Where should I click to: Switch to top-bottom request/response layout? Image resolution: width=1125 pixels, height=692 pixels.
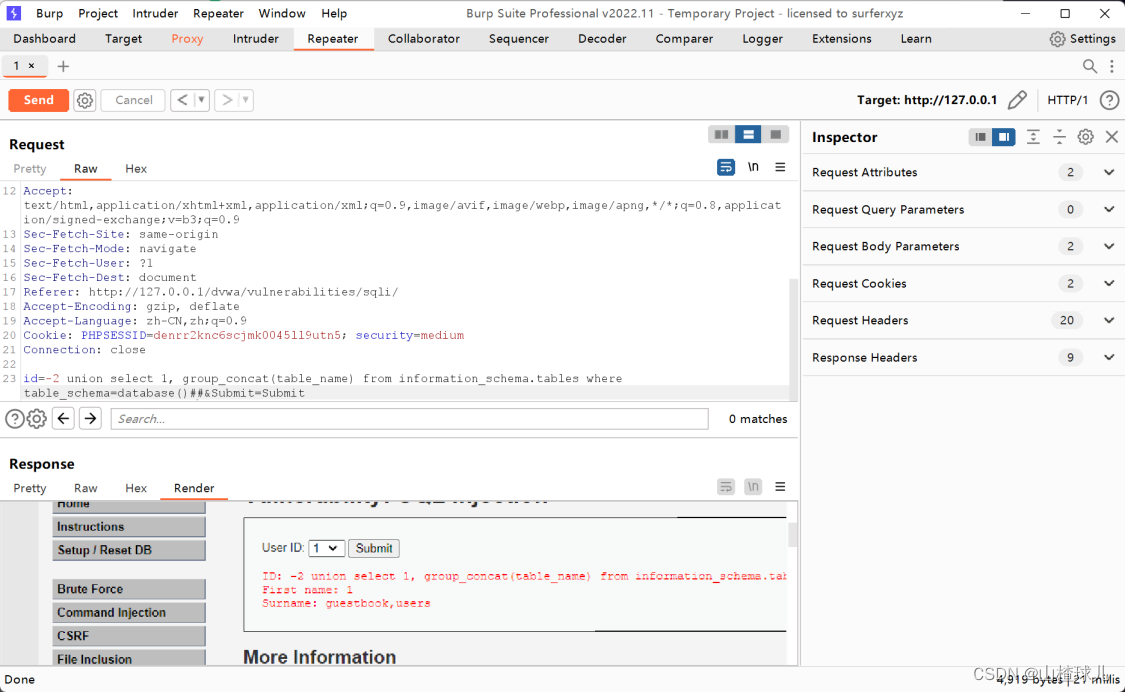pyautogui.click(x=748, y=134)
